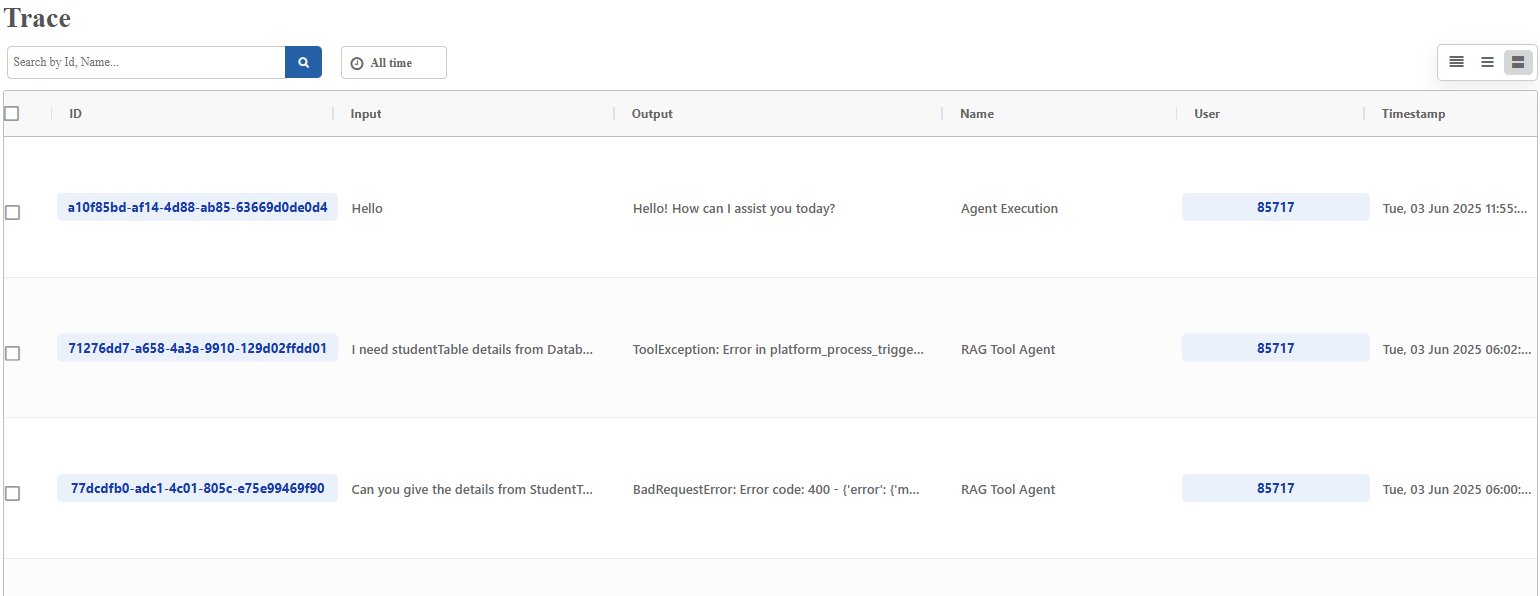
Task: Open trace a10f85bd-af14-4d88-ab85-63669d0de0d4
Action: point(197,207)
